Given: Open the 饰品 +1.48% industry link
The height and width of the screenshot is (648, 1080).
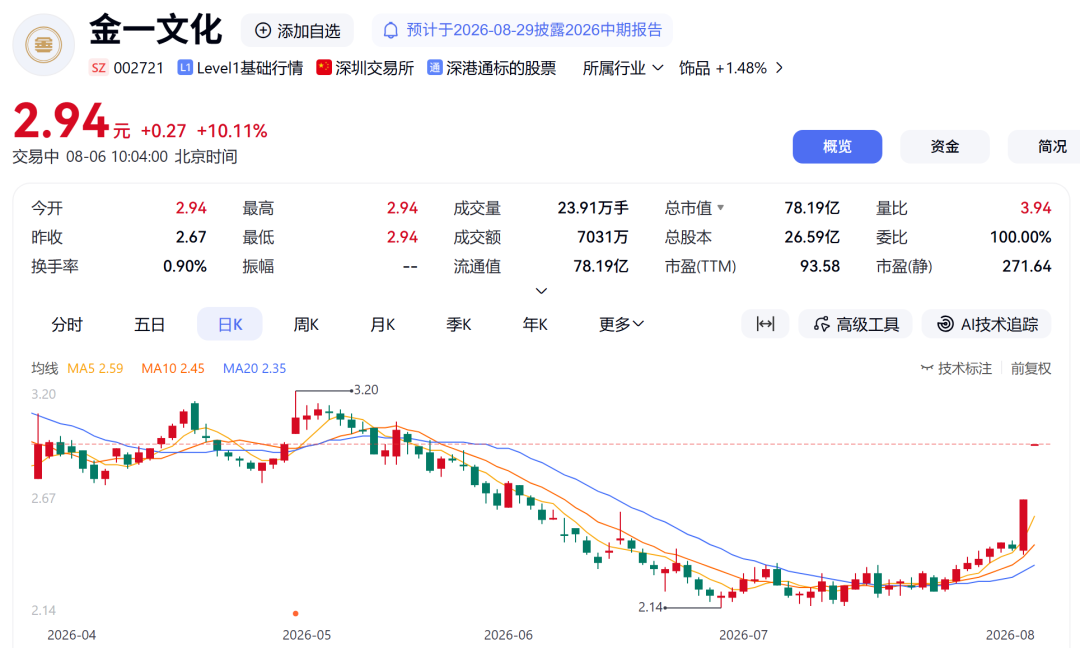Looking at the screenshot, I should click(x=731, y=67).
